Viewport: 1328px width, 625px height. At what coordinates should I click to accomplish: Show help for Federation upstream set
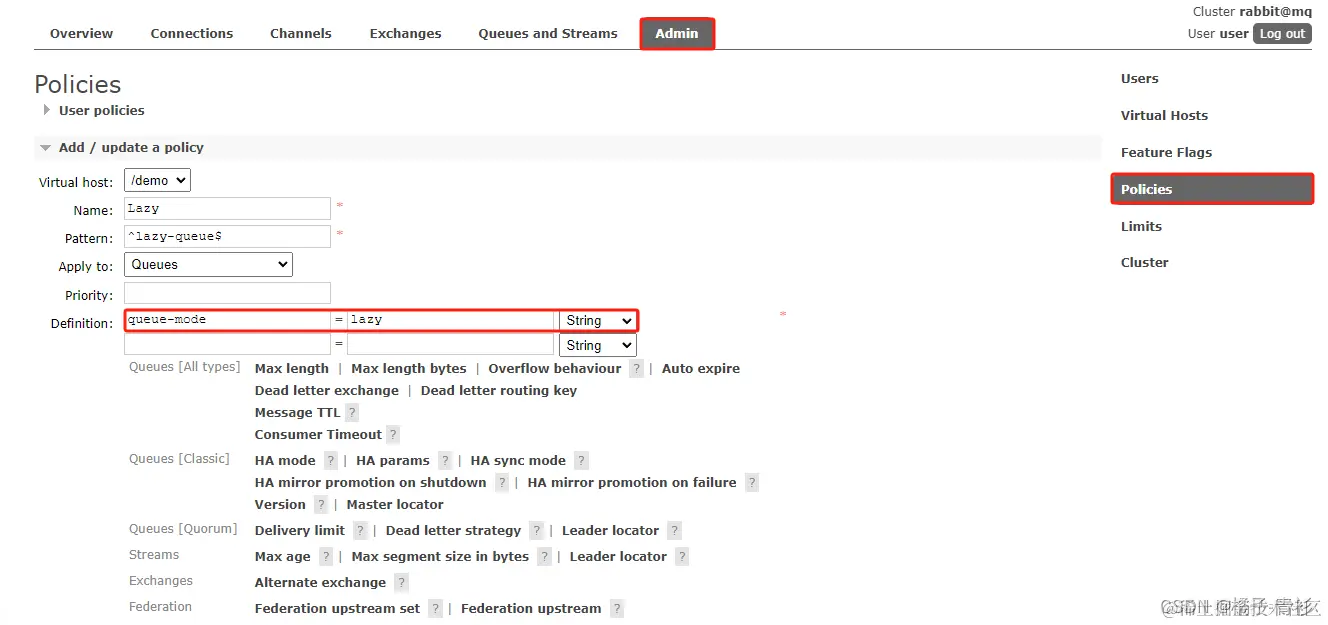pos(436,609)
